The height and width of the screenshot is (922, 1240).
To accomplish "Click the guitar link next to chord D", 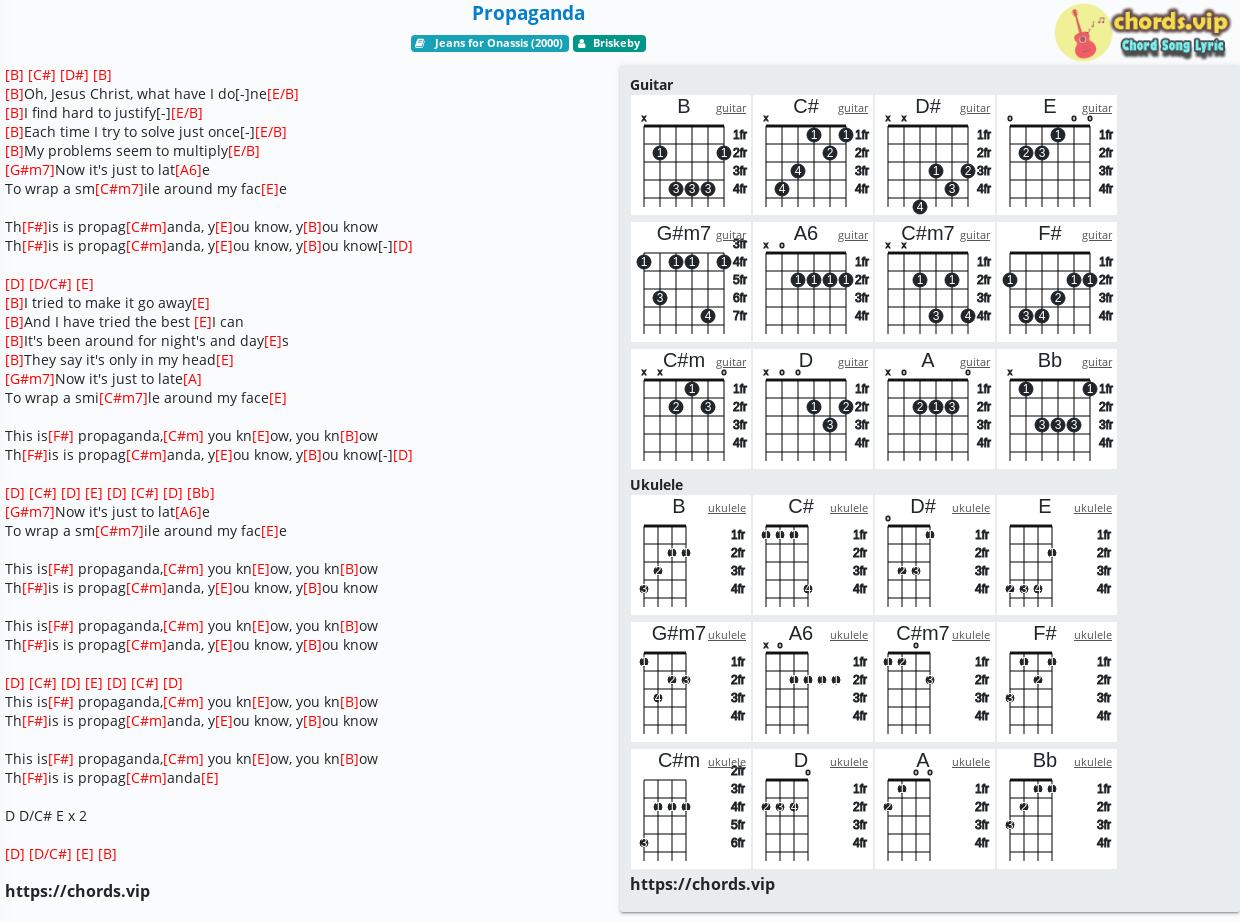I will point(853,362).
